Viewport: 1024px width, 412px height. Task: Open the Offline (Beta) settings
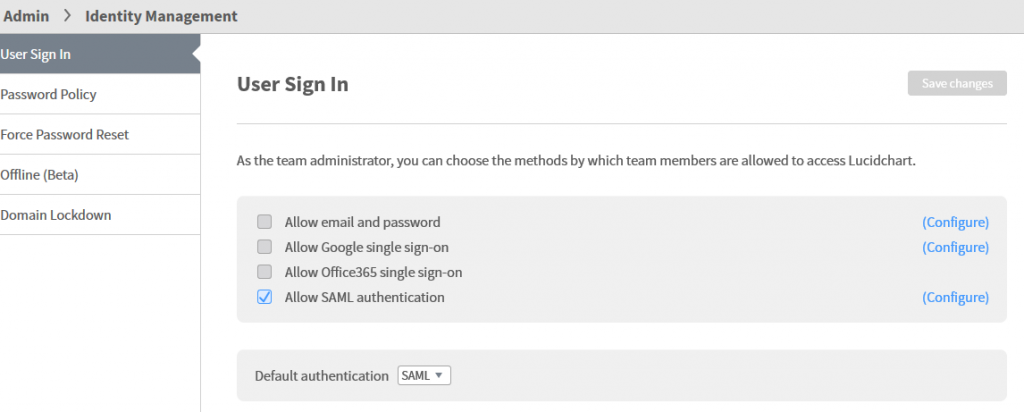coord(100,175)
